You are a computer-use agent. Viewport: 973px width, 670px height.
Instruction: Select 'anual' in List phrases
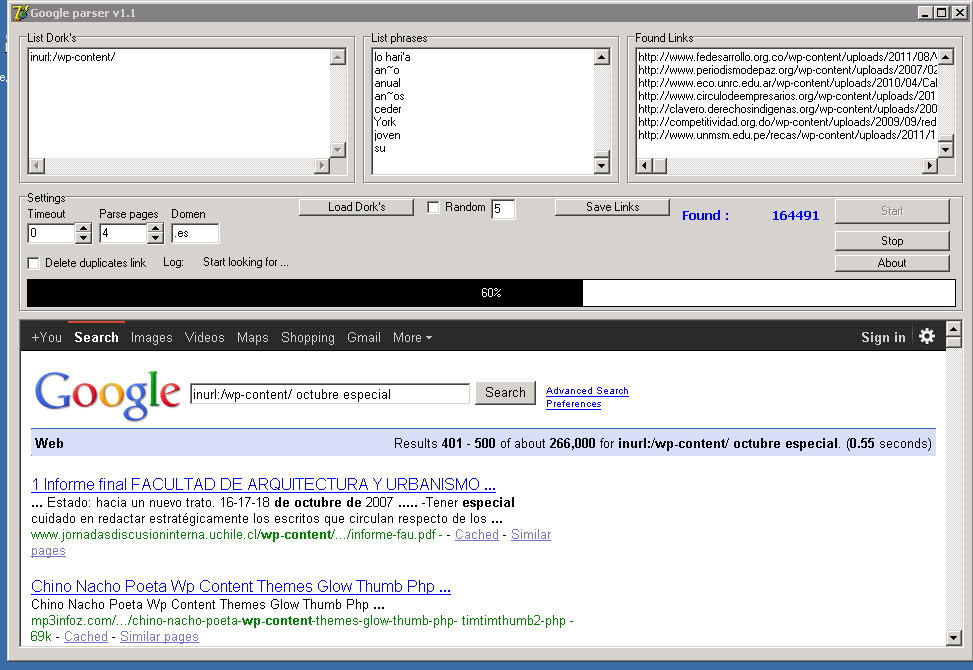(387, 83)
